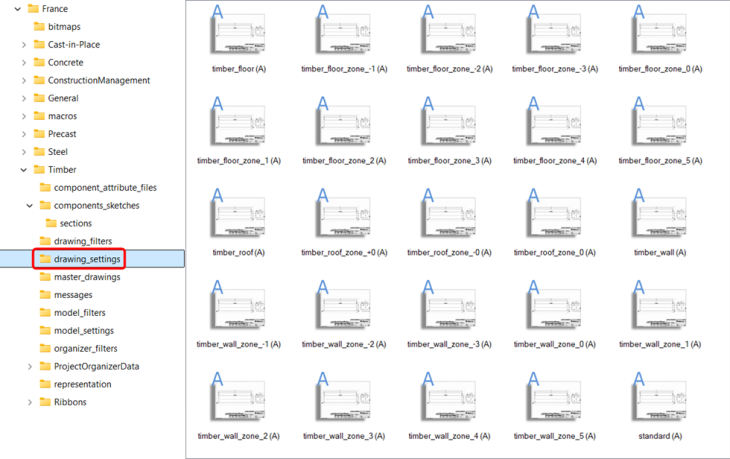730x459 pixels.
Task: Select the timber_roof_zone_0 (A) file icon
Action: click(x=554, y=214)
